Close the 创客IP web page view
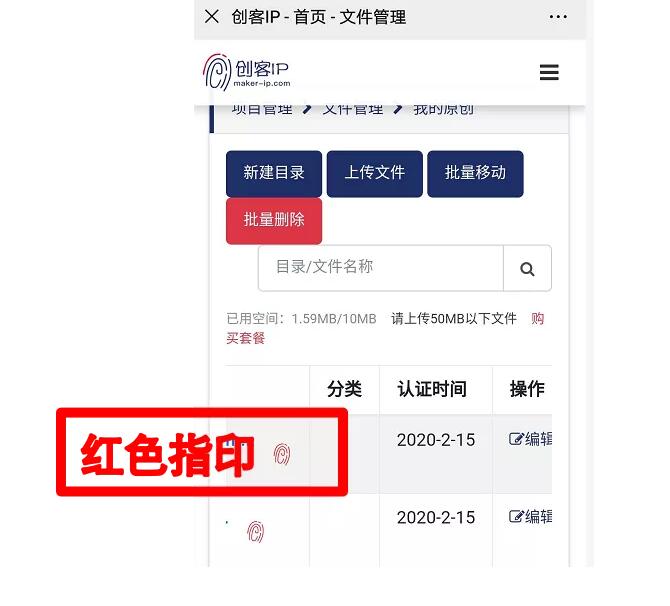This screenshot has height=606, width=670. [x=212, y=17]
